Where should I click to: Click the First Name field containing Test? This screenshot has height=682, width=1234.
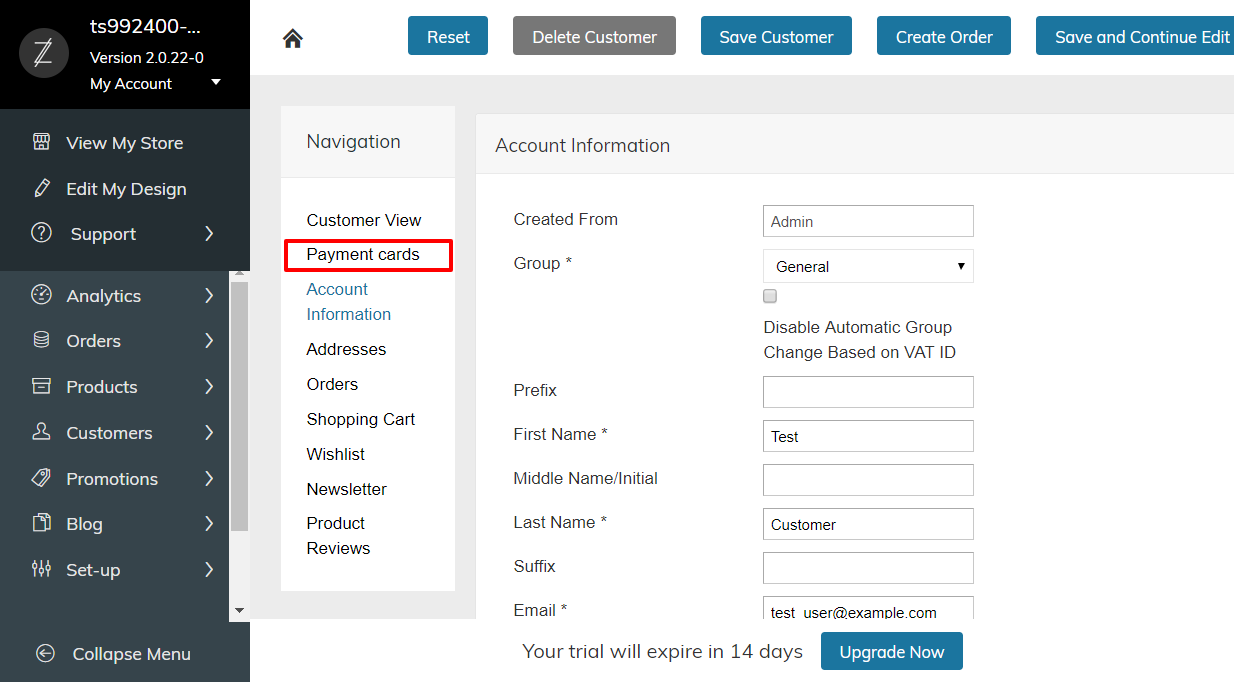tap(868, 436)
